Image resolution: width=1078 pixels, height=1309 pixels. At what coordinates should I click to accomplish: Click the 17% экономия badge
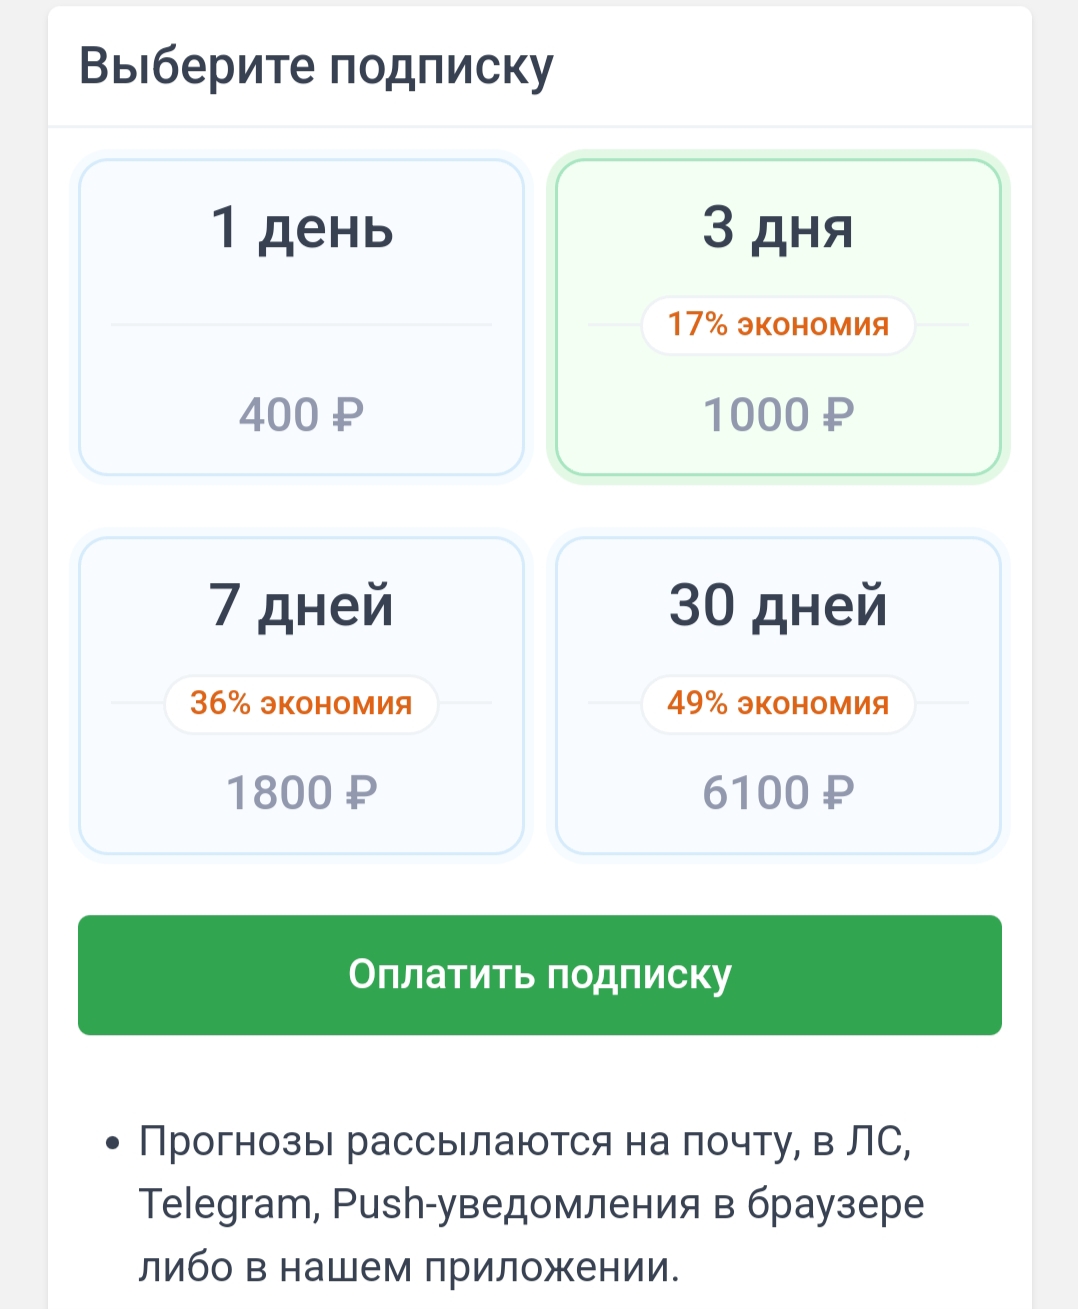[x=778, y=325]
